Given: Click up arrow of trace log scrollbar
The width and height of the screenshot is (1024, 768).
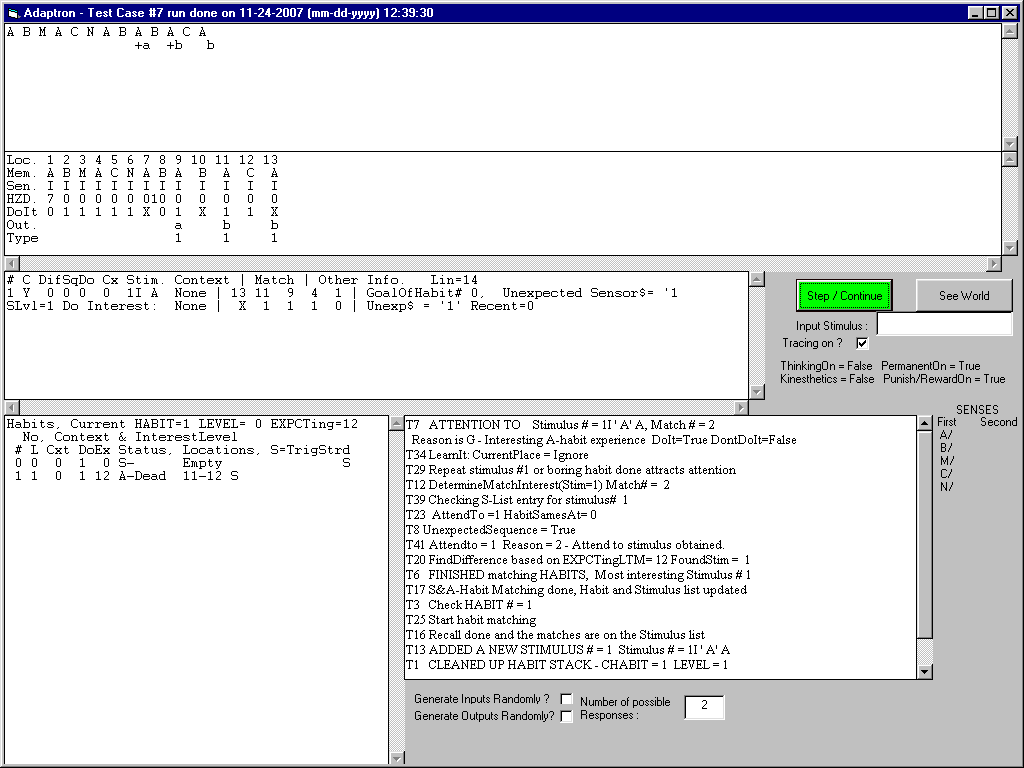Looking at the screenshot, I should (925, 423).
